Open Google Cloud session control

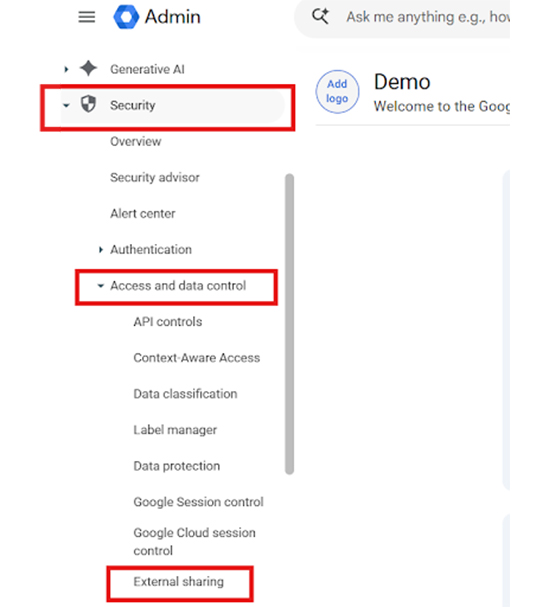(194, 542)
